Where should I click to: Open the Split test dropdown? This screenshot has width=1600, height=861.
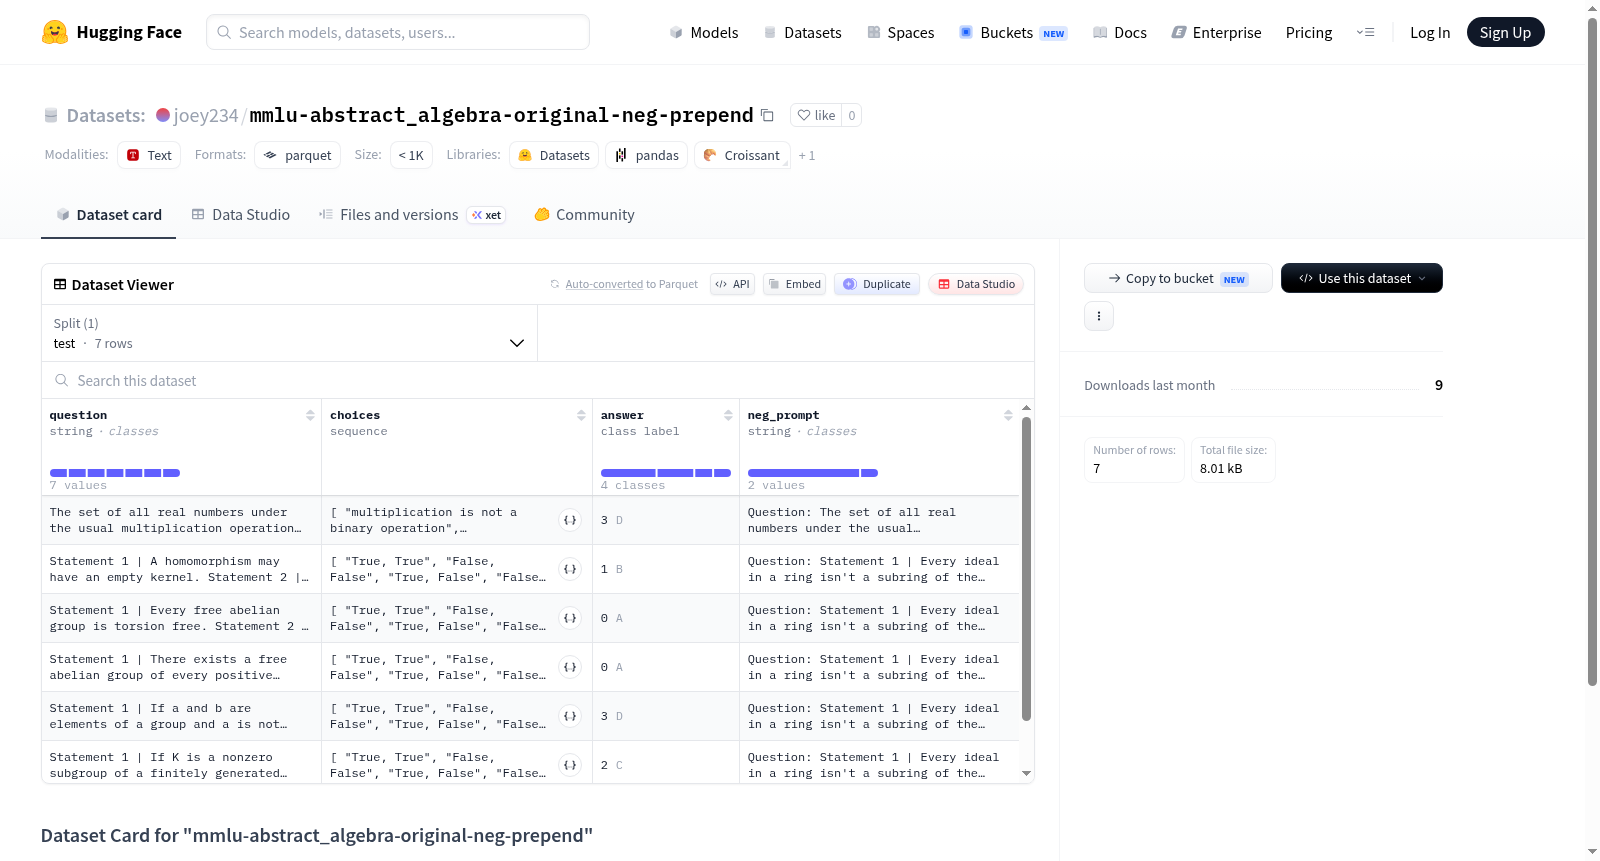[x=289, y=333]
